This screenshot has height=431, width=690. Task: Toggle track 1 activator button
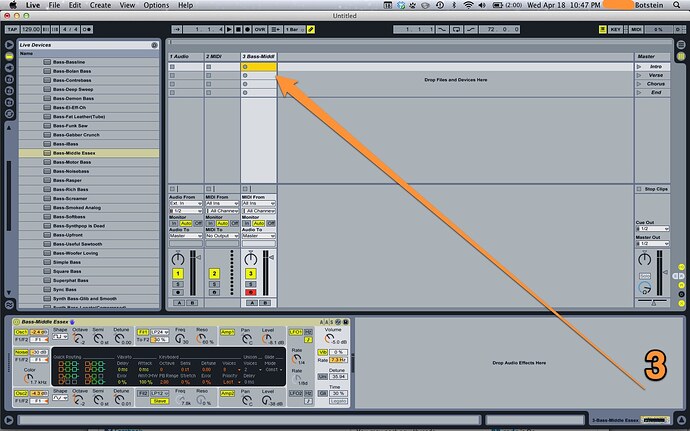[x=178, y=274]
